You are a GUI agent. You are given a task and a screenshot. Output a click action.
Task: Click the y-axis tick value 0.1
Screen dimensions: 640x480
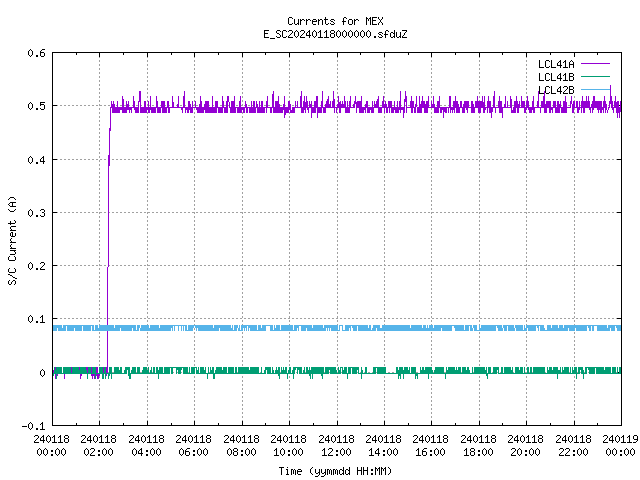pyautogui.click(x=36, y=319)
